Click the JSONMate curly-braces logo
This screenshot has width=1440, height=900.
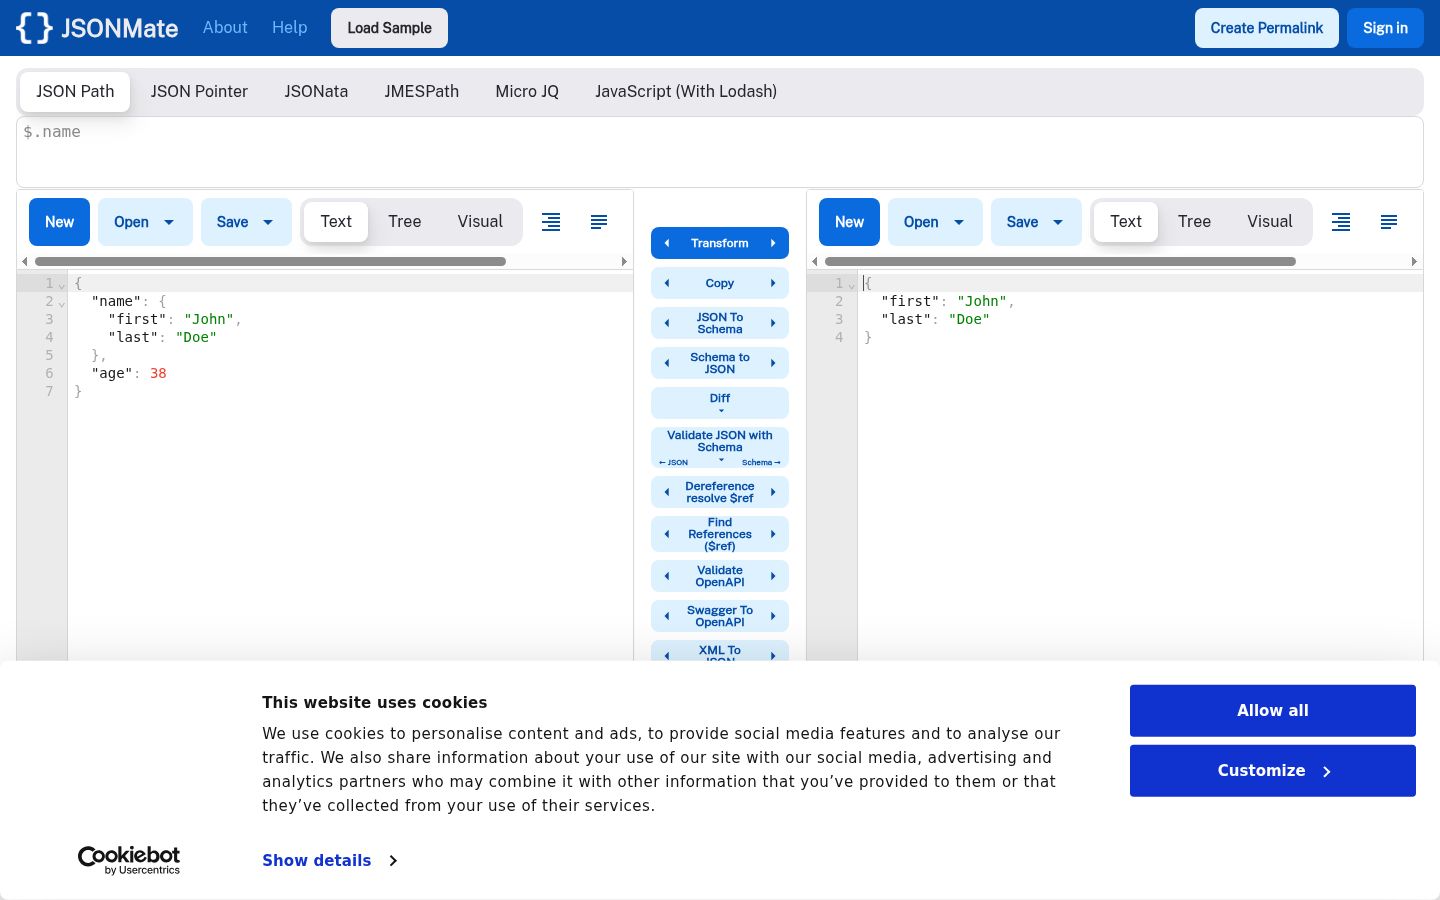34,28
